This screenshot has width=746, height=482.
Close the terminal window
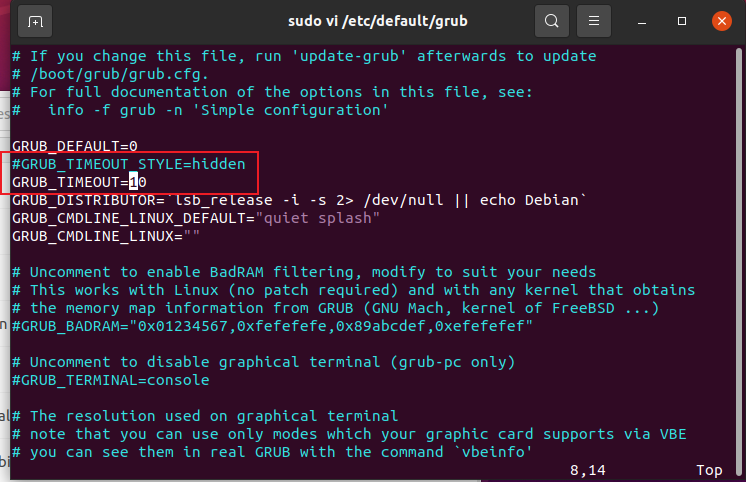click(719, 21)
